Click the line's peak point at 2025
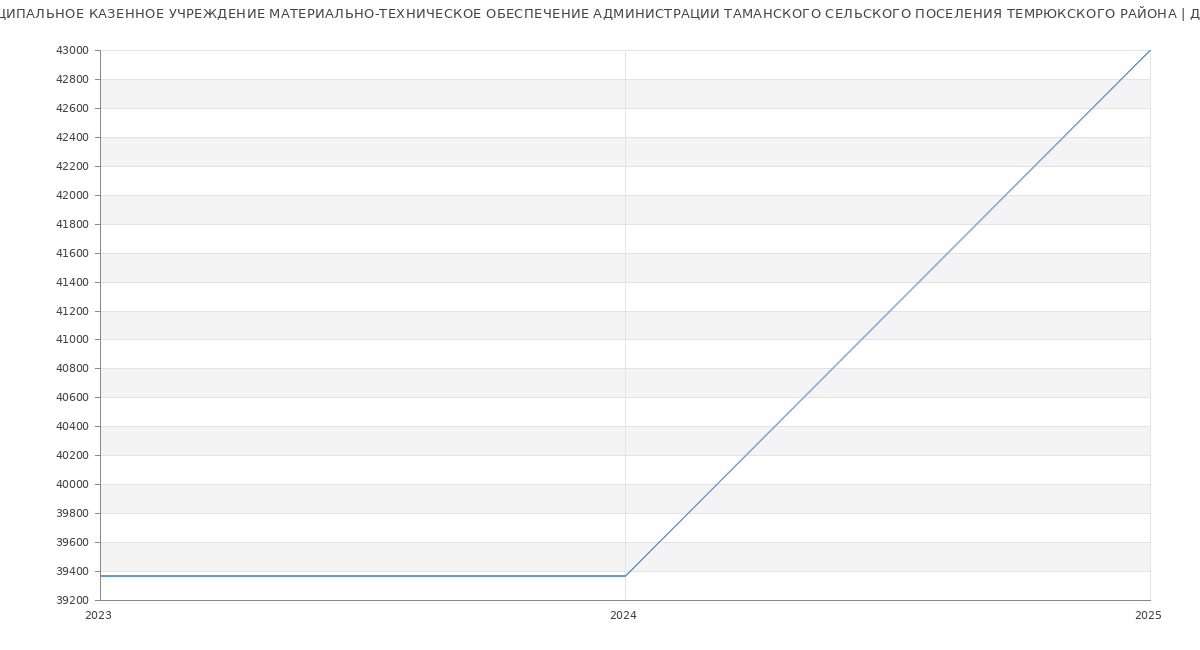 point(1150,50)
